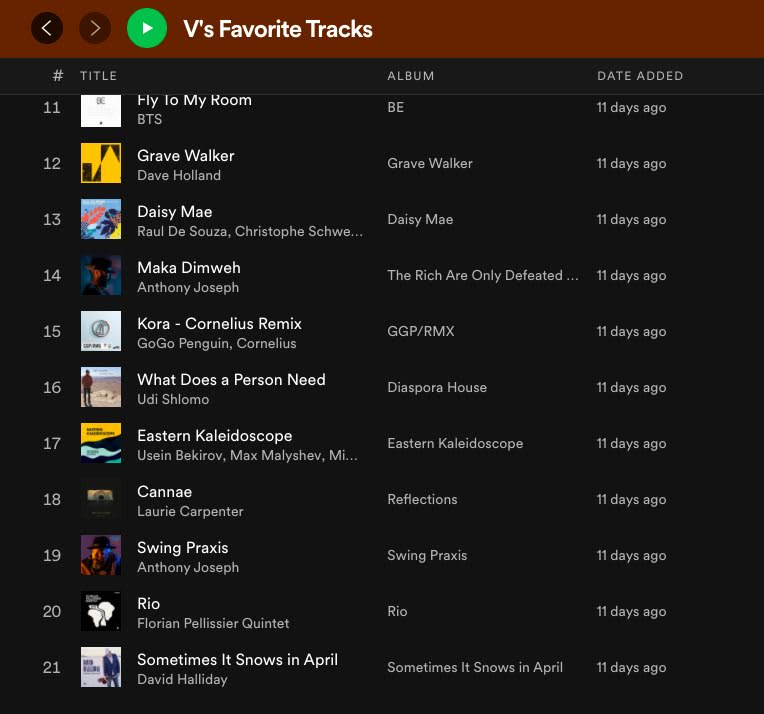Open artist link David Halliday
The height and width of the screenshot is (714, 764).
coord(182,680)
